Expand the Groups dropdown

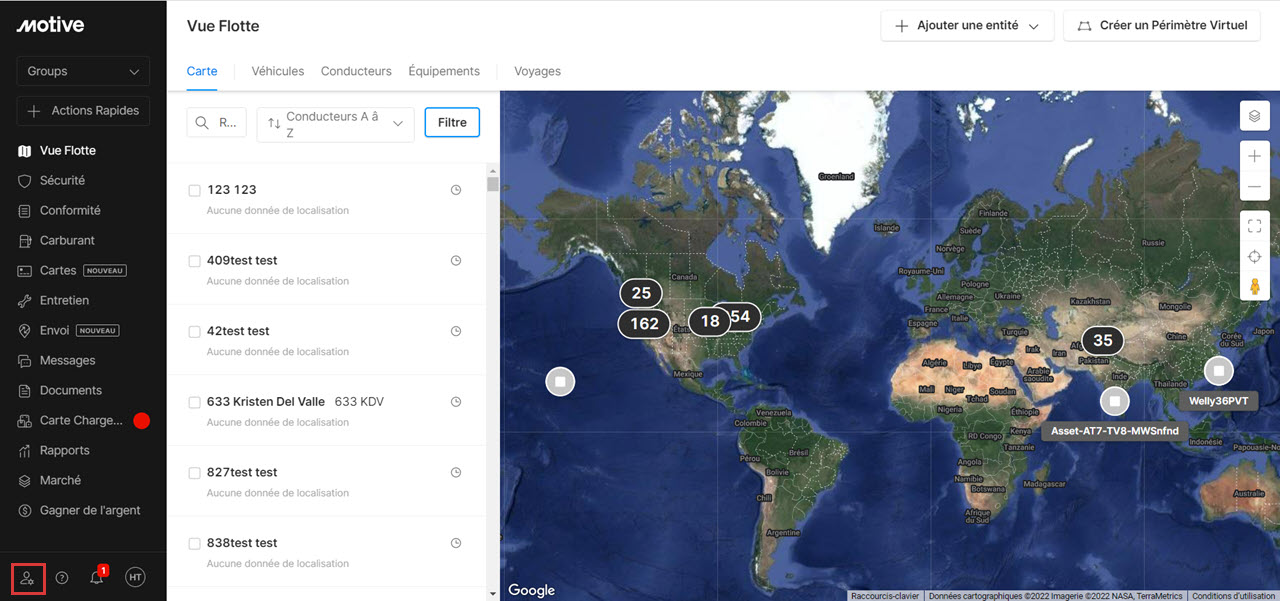point(83,71)
